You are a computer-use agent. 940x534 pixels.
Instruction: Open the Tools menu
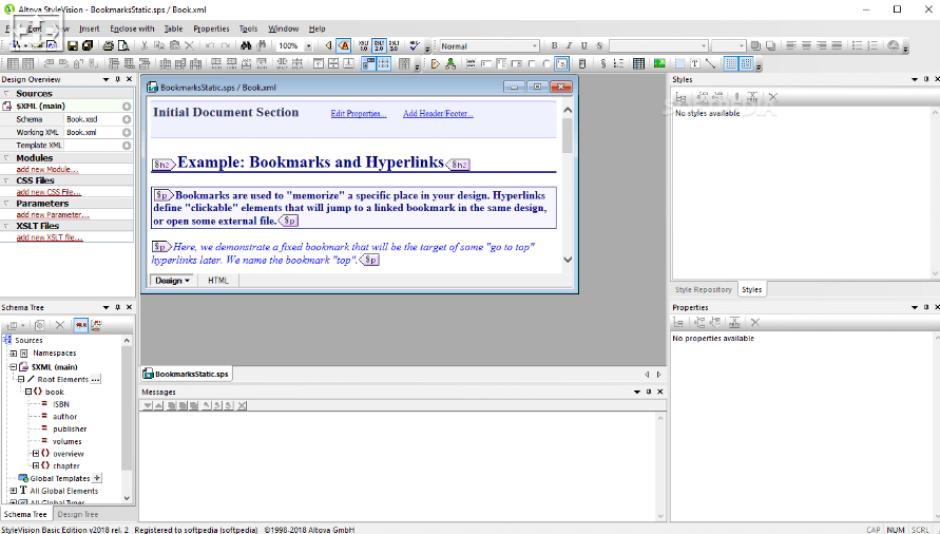[x=248, y=28]
